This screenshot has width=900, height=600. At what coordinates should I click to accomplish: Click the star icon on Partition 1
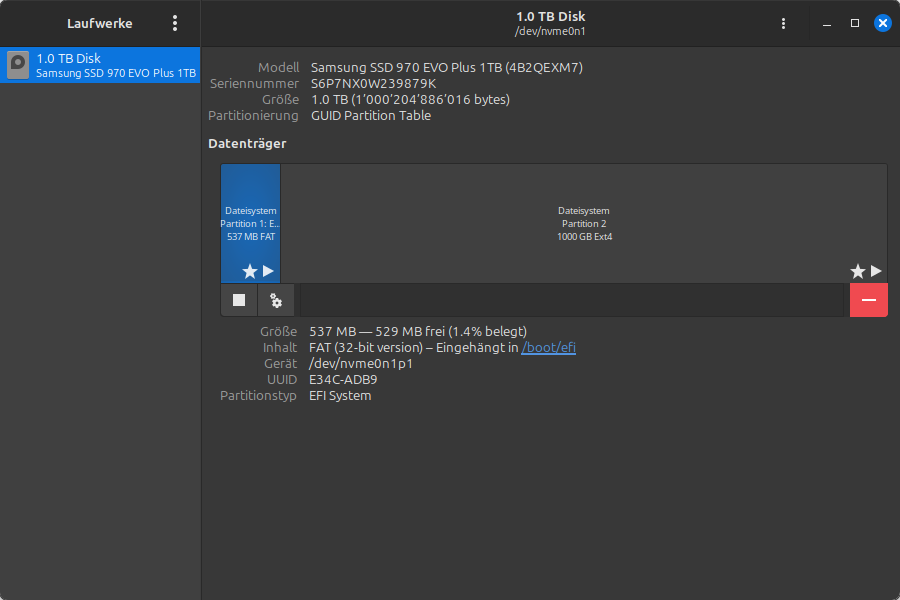pyautogui.click(x=250, y=271)
